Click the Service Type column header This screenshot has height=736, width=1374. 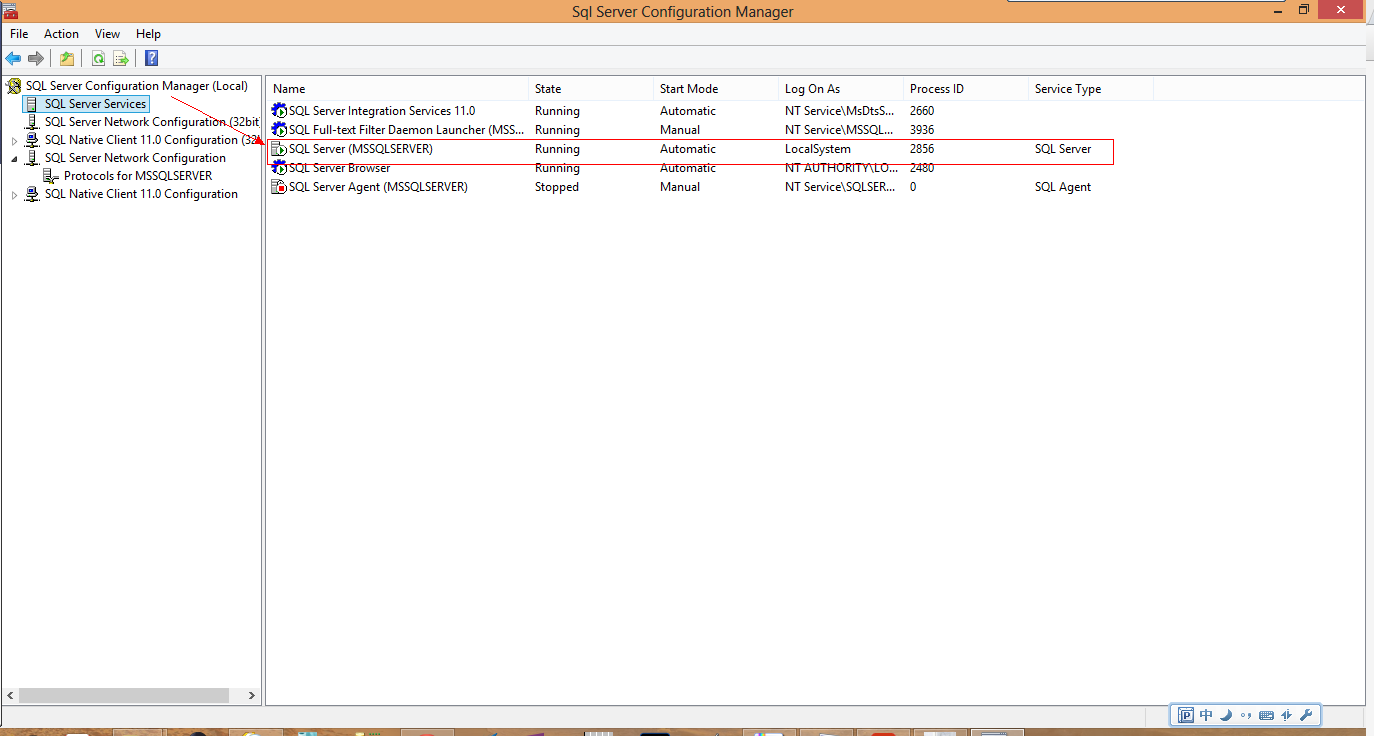(x=1091, y=89)
